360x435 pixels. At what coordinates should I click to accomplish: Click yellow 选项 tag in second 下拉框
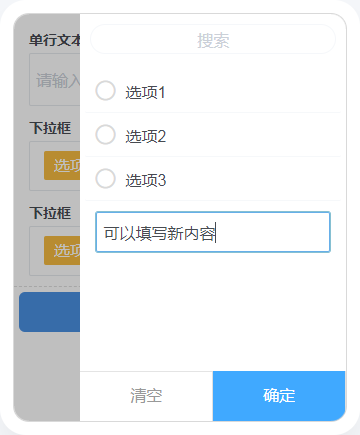coord(62,250)
